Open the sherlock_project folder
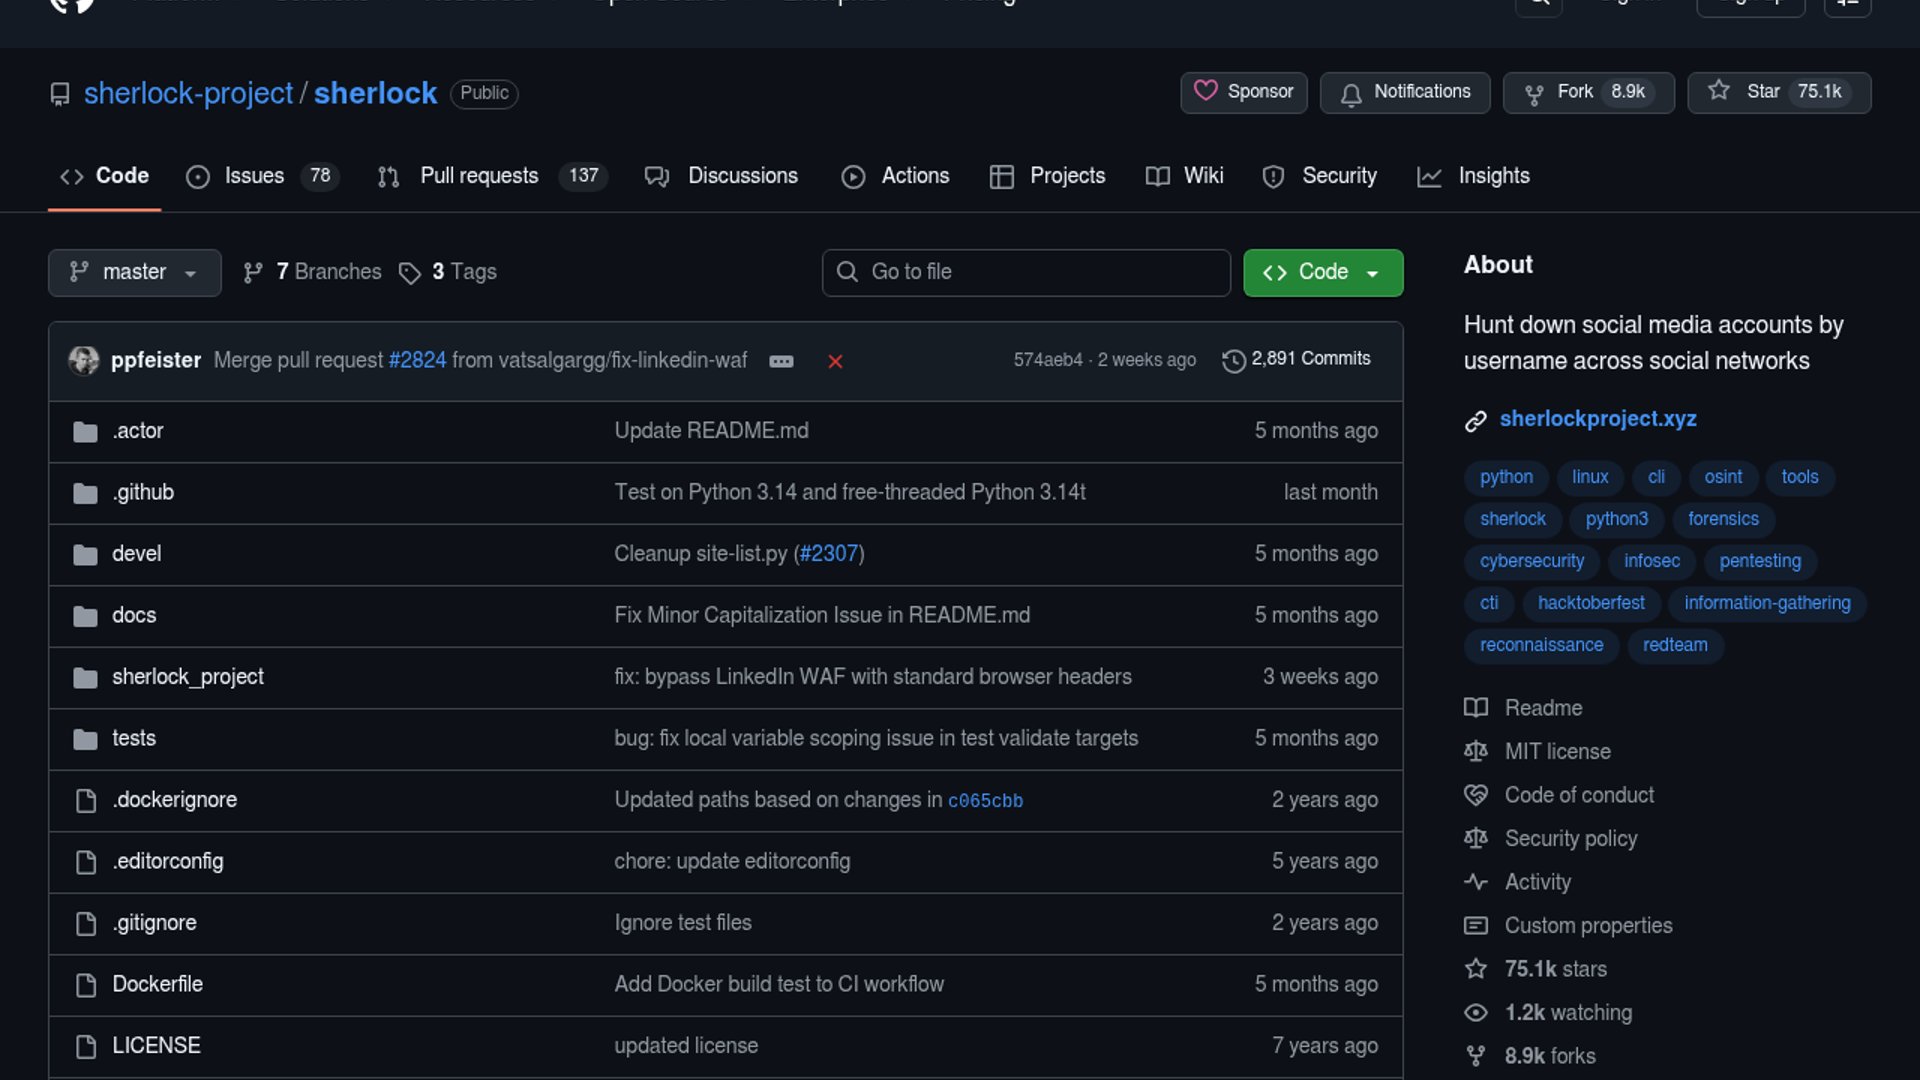The height and width of the screenshot is (1080, 1920). click(188, 677)
